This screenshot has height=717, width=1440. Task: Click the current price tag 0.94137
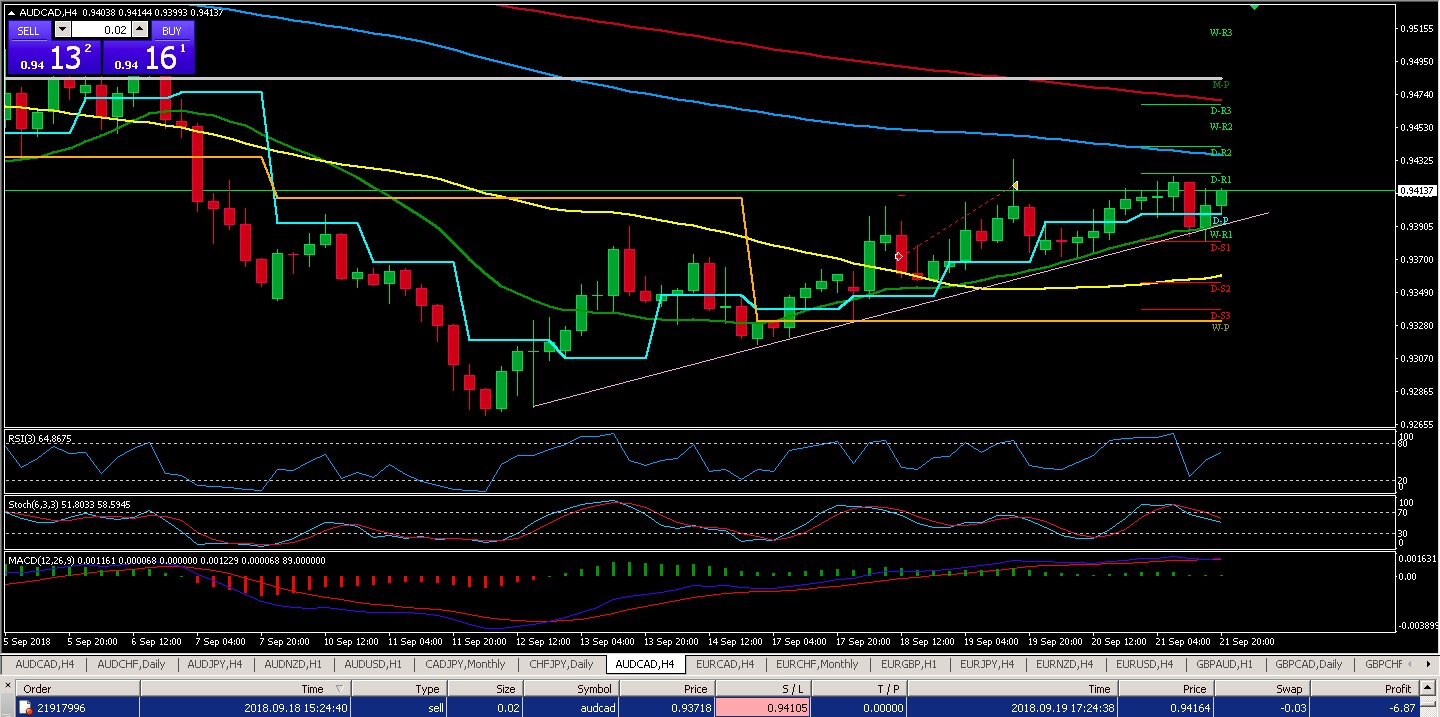click(1416, 190)
